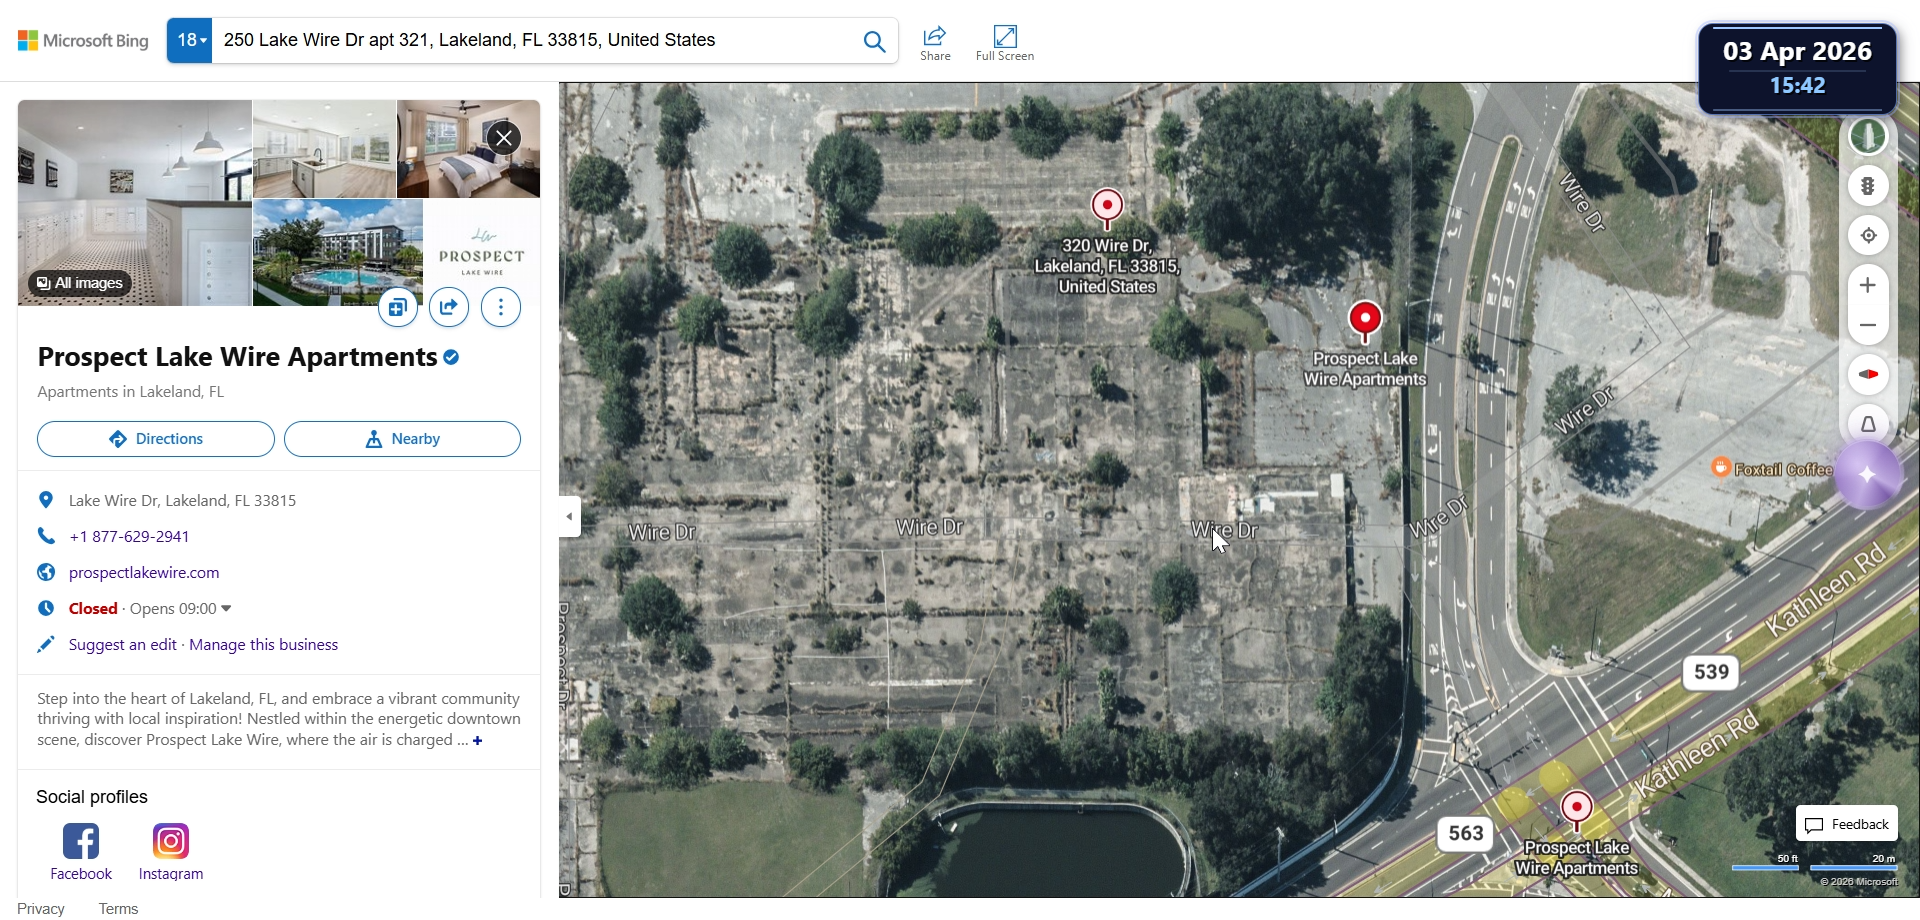Viewport: 1920px width, 920px height.
Task: Click the address Lake Wire Dr, Lakeland
Action: coord(182,500)
